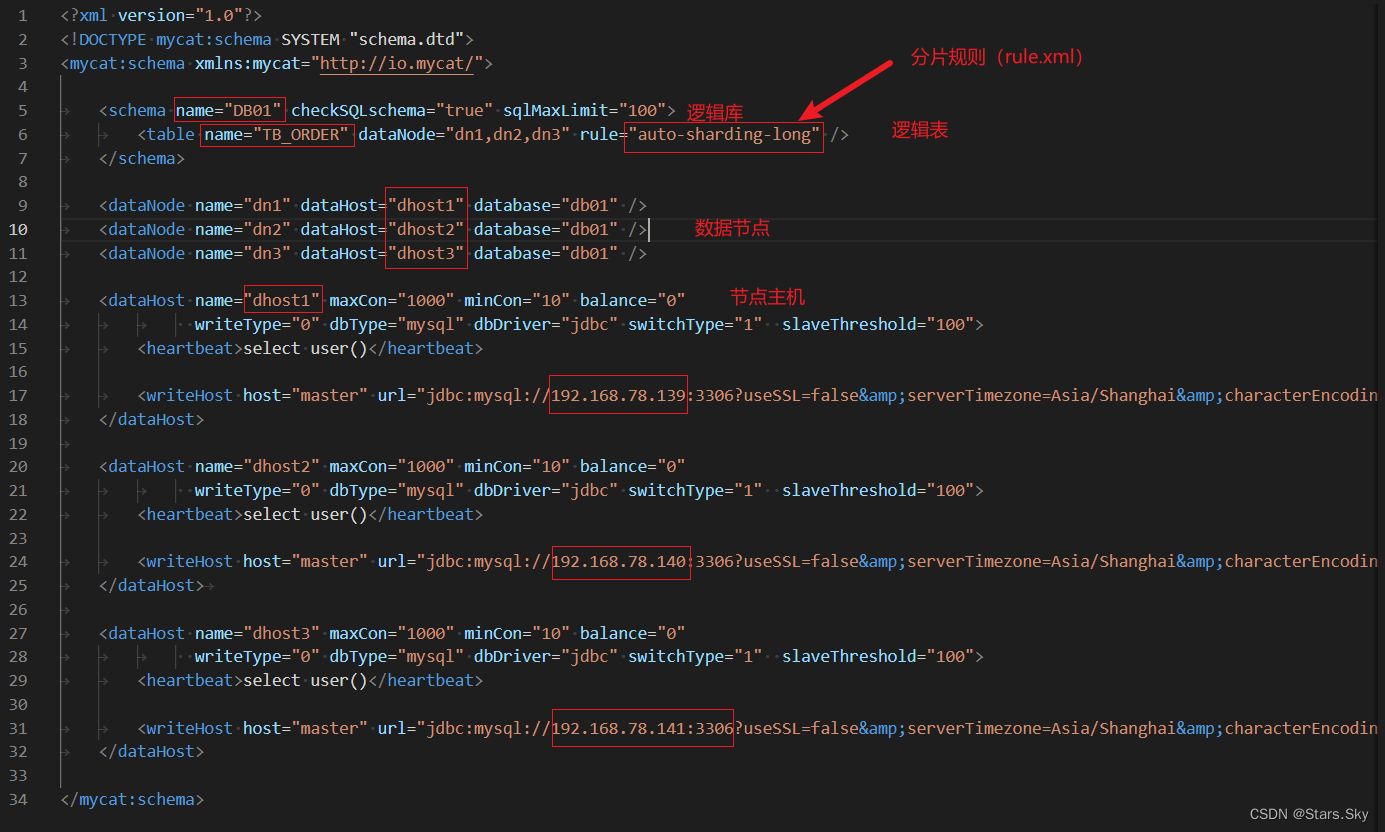The height and width of the screenshot is (832, 1385).
Task: Click line number 1 in the gutter
Action: point(21,15)
